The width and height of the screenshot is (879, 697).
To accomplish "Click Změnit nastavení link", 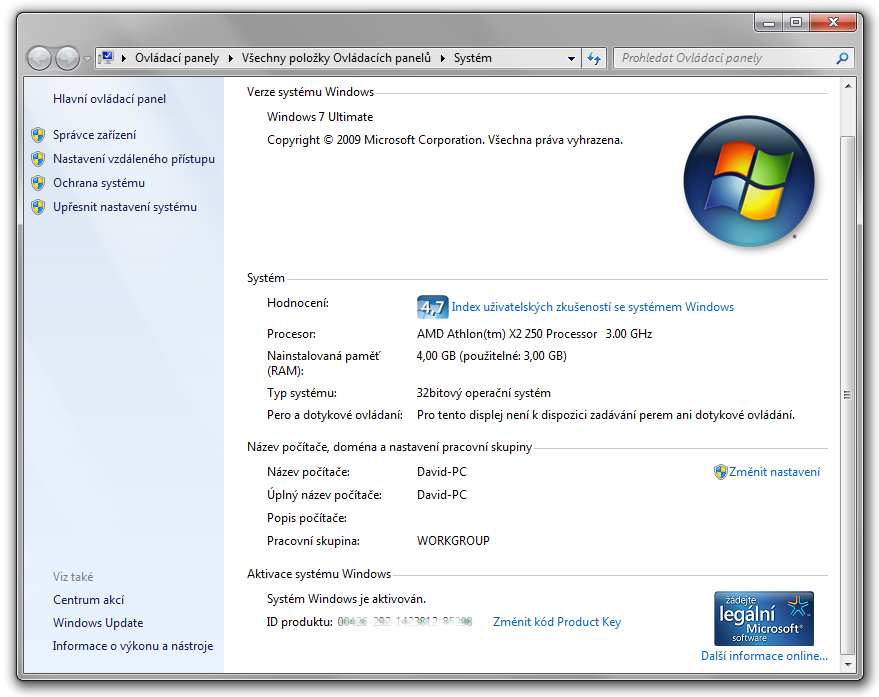I will tap(774, 472).
